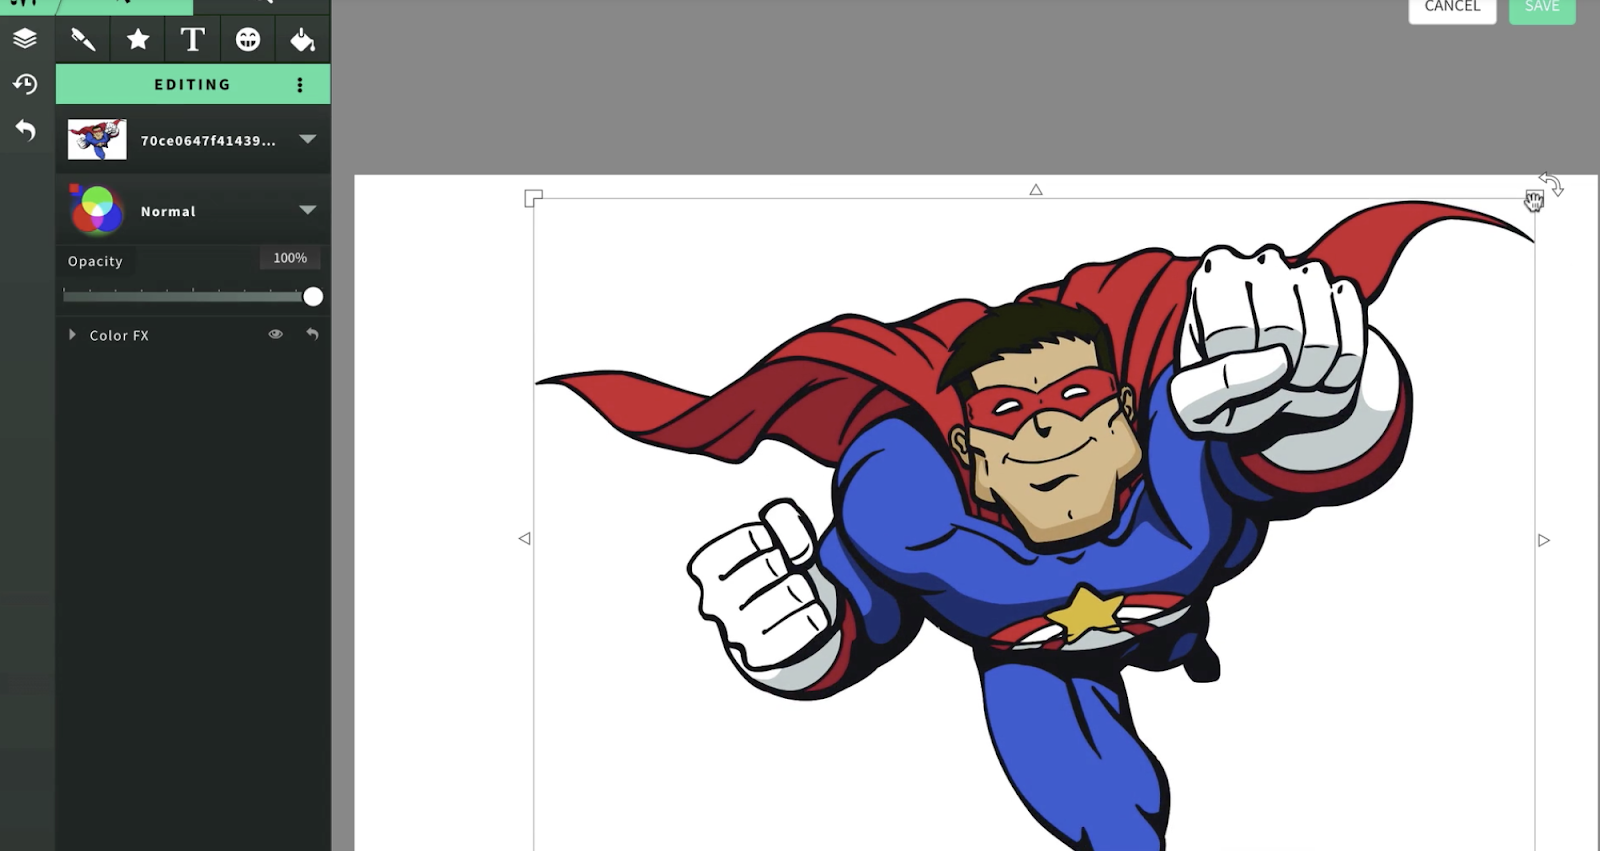
Task: Open the history clock icon
Action: click(x=25, y=84)
